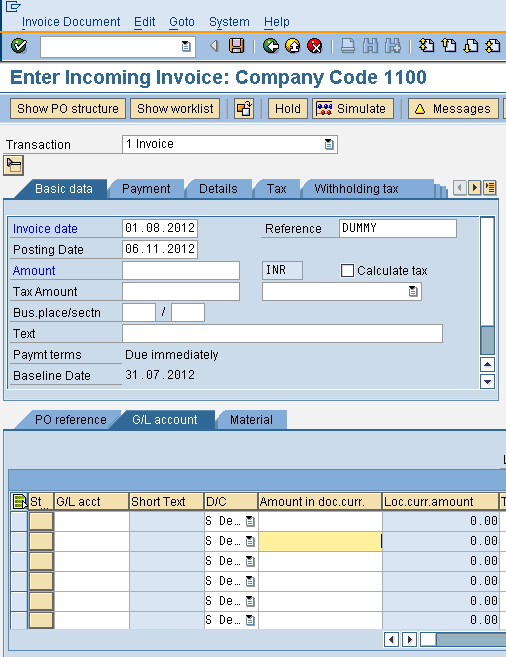506x657 pixels.
Task: Click the green checkmark Enter icon
Action: (19, 45)
